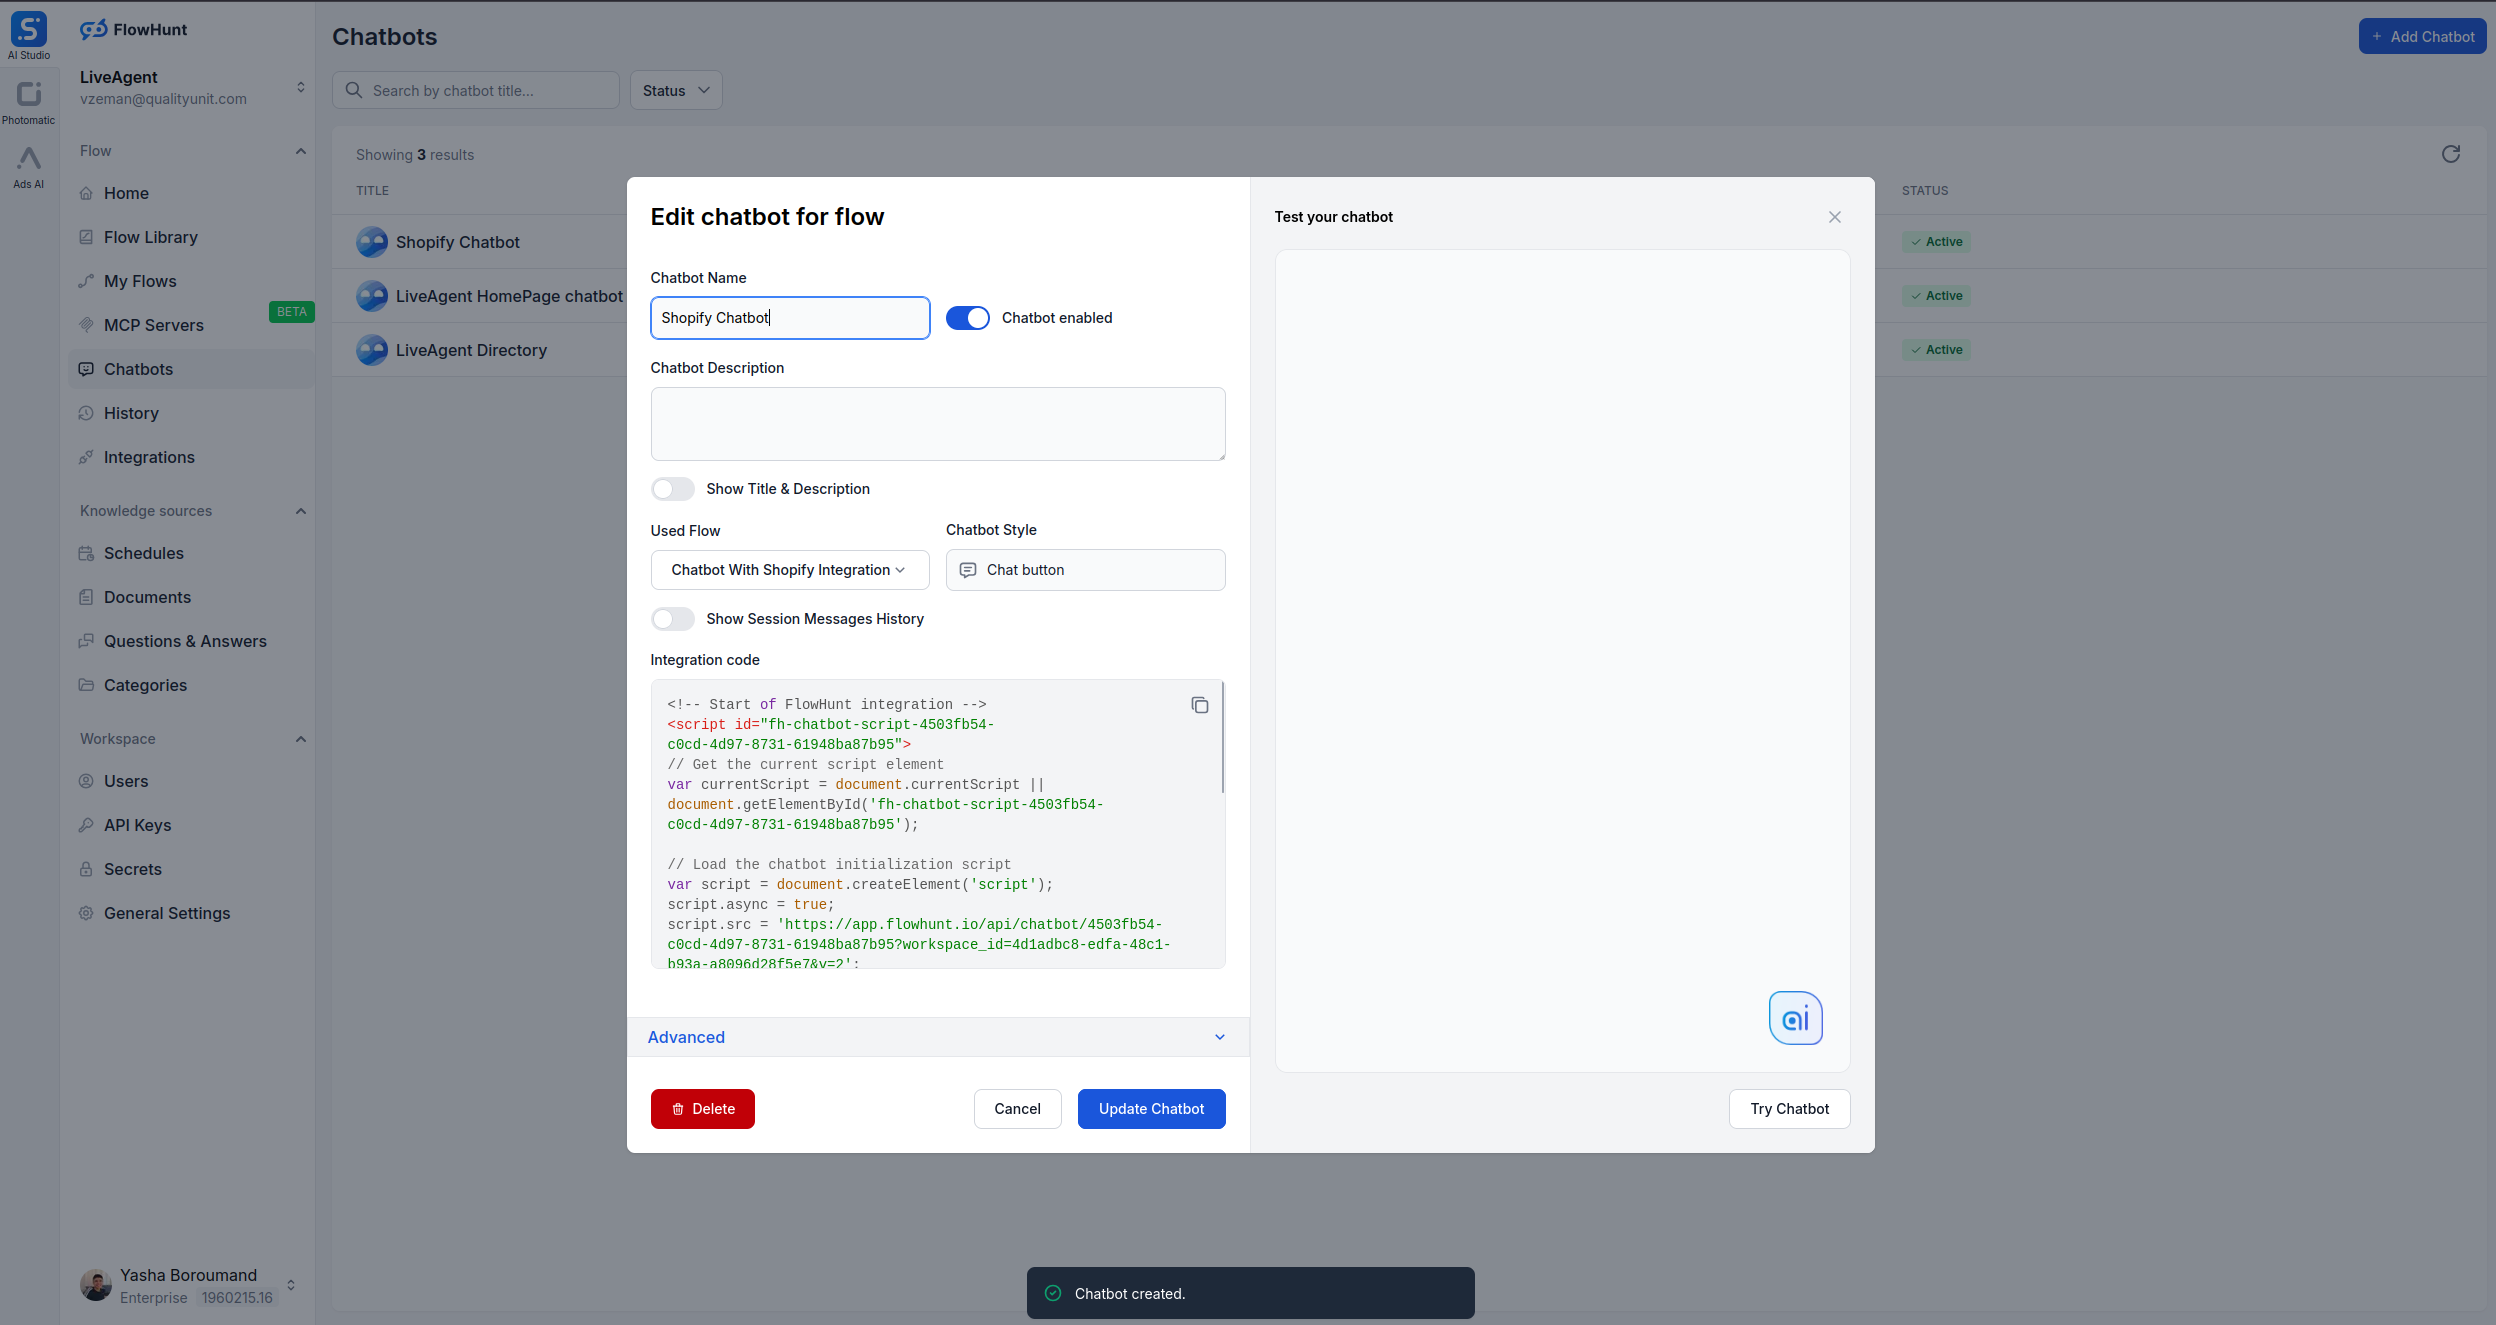Open the History section in the sidebar
Screen dimensions: 2496x1325
(131, 413)
